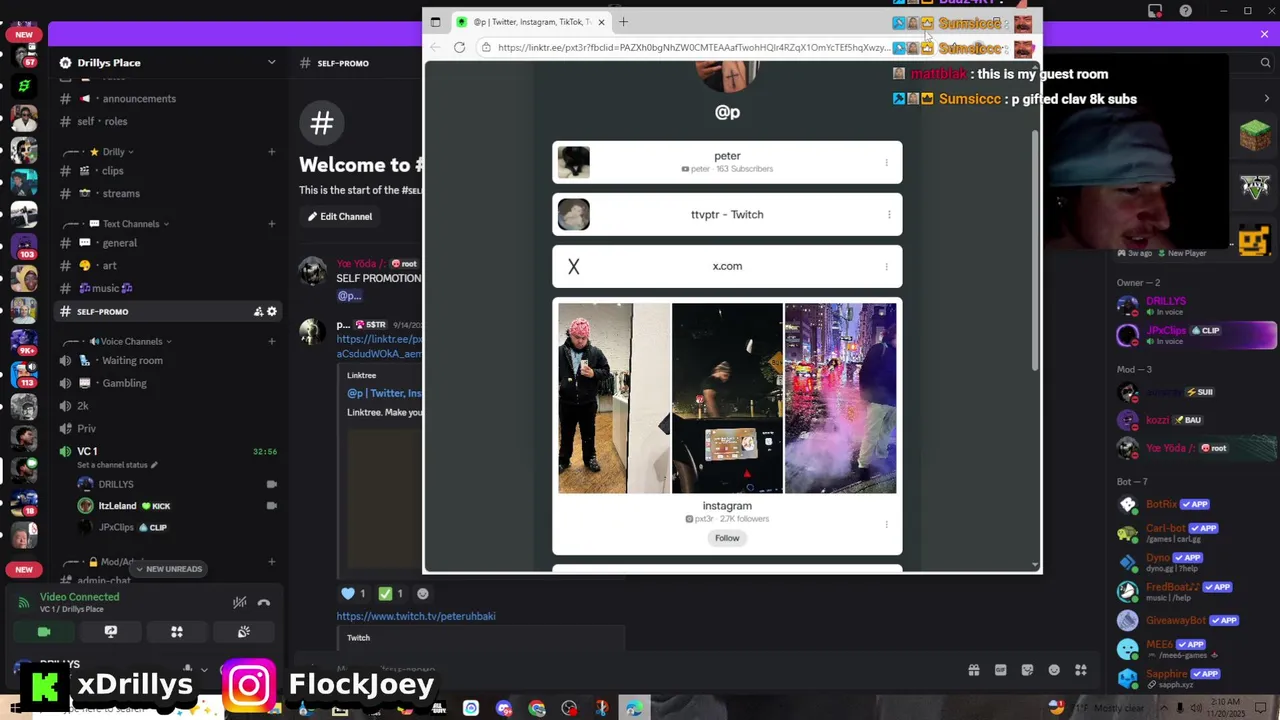Add a reaction to the message
1280x720 pixels.
(423, 593)
